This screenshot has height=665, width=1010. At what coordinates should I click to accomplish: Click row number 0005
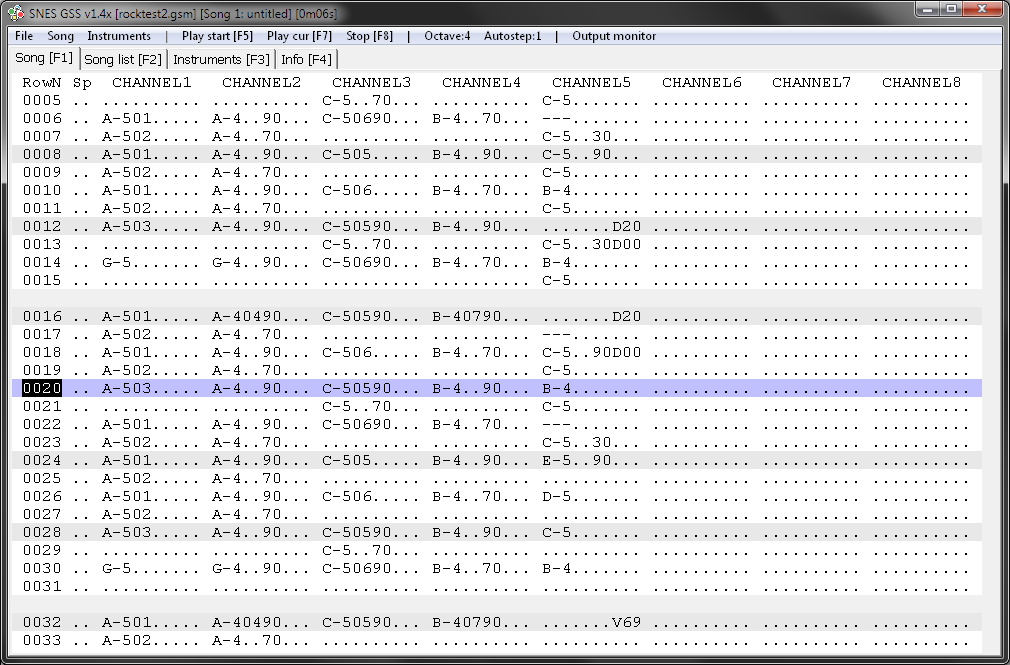[x=42, y=101]
